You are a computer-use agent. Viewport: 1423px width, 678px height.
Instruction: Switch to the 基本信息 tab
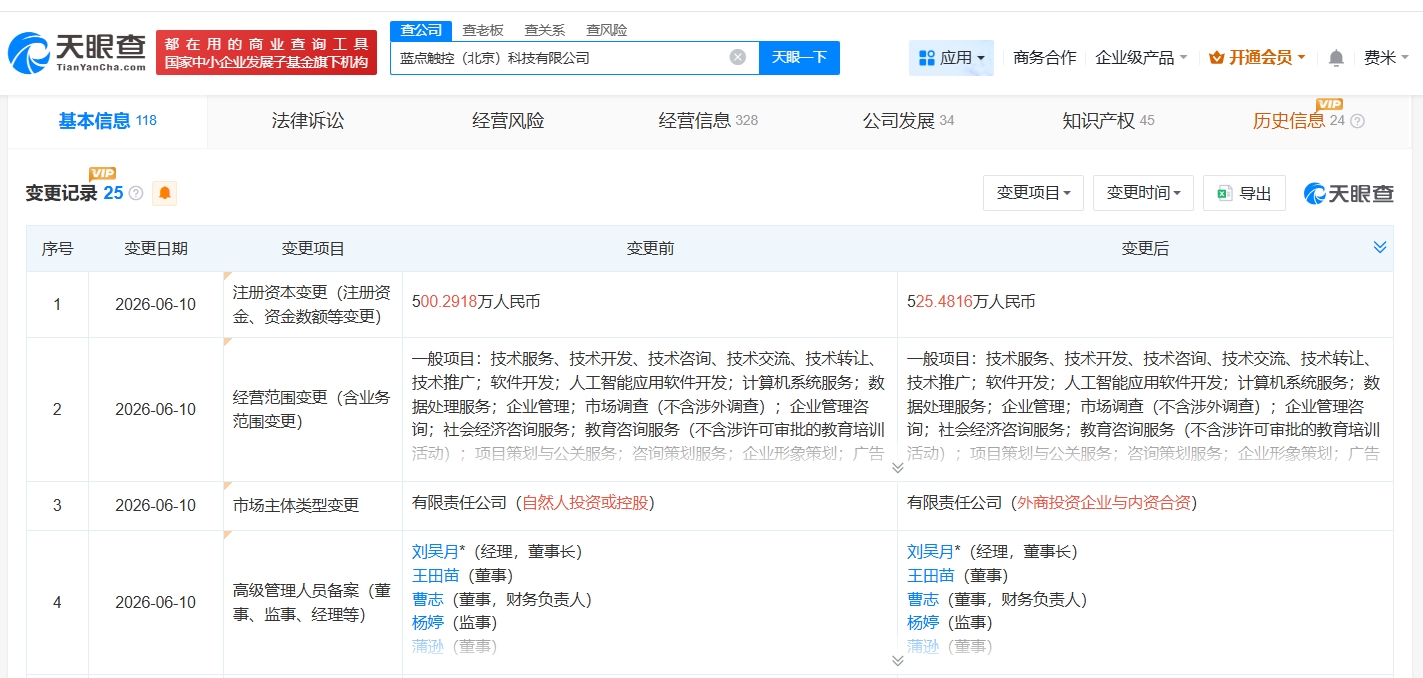pos(107,121)
